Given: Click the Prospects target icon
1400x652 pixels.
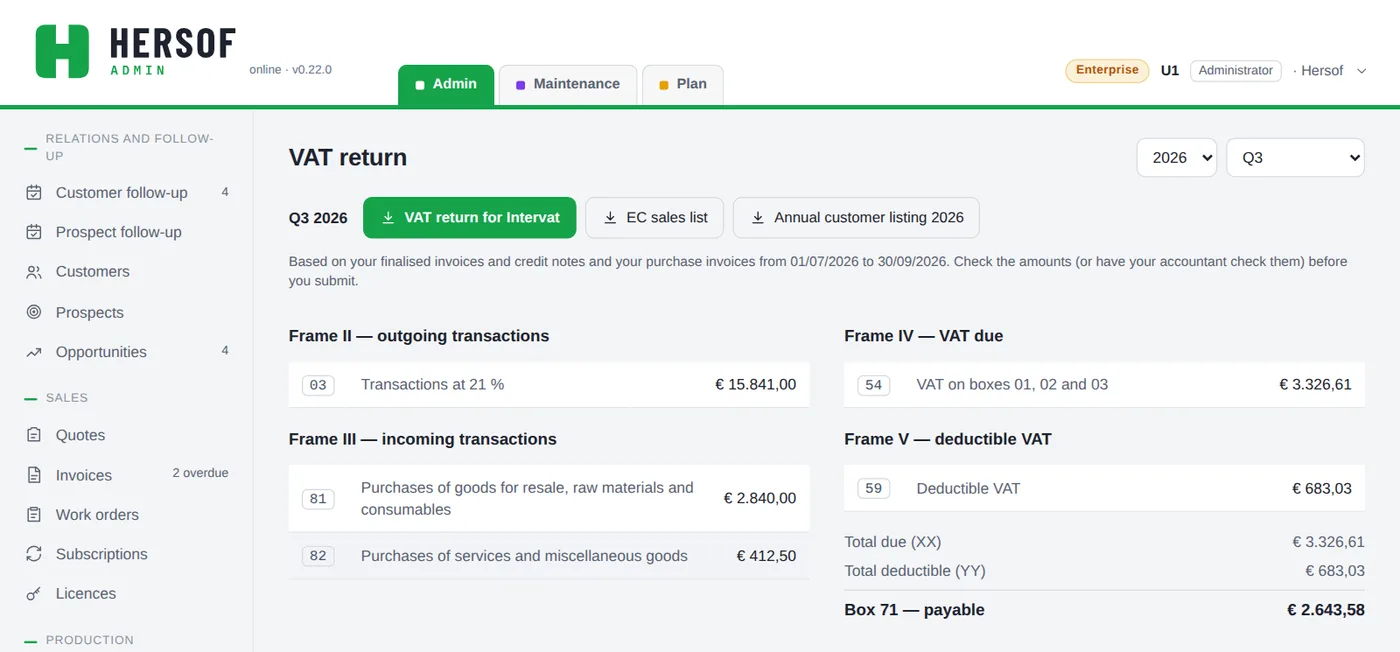Looking at the screenshot, I should (34, 312).
